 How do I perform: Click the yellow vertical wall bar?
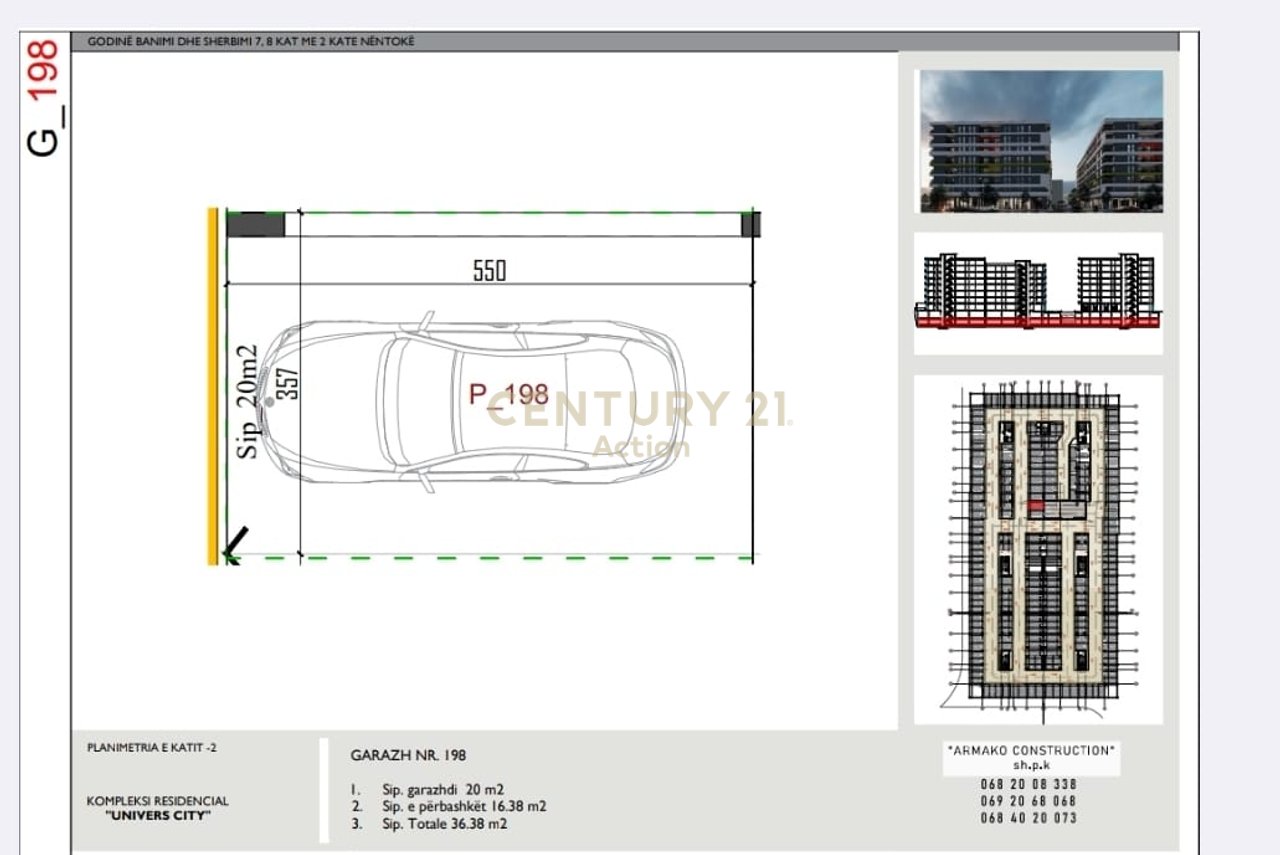[x=212, y=386]
